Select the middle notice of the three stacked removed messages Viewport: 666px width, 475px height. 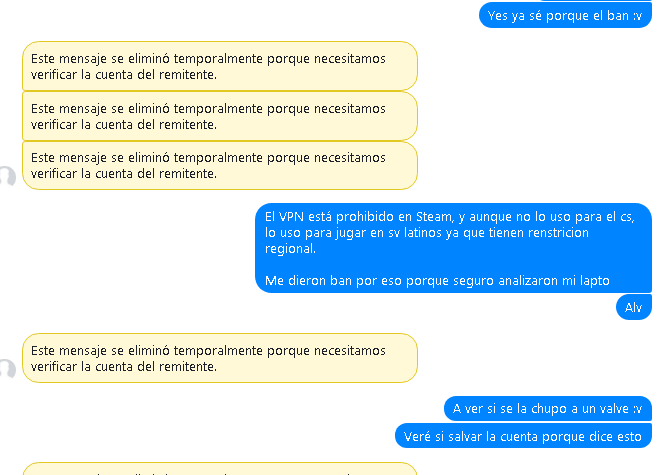[x=220, y=116]
